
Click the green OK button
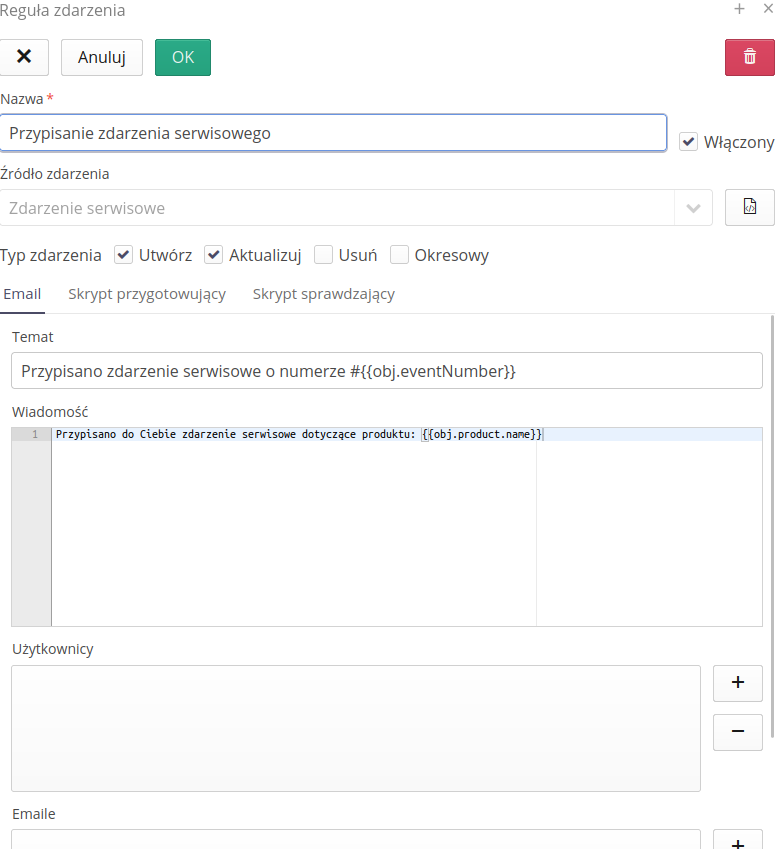[x=183, y=57]
